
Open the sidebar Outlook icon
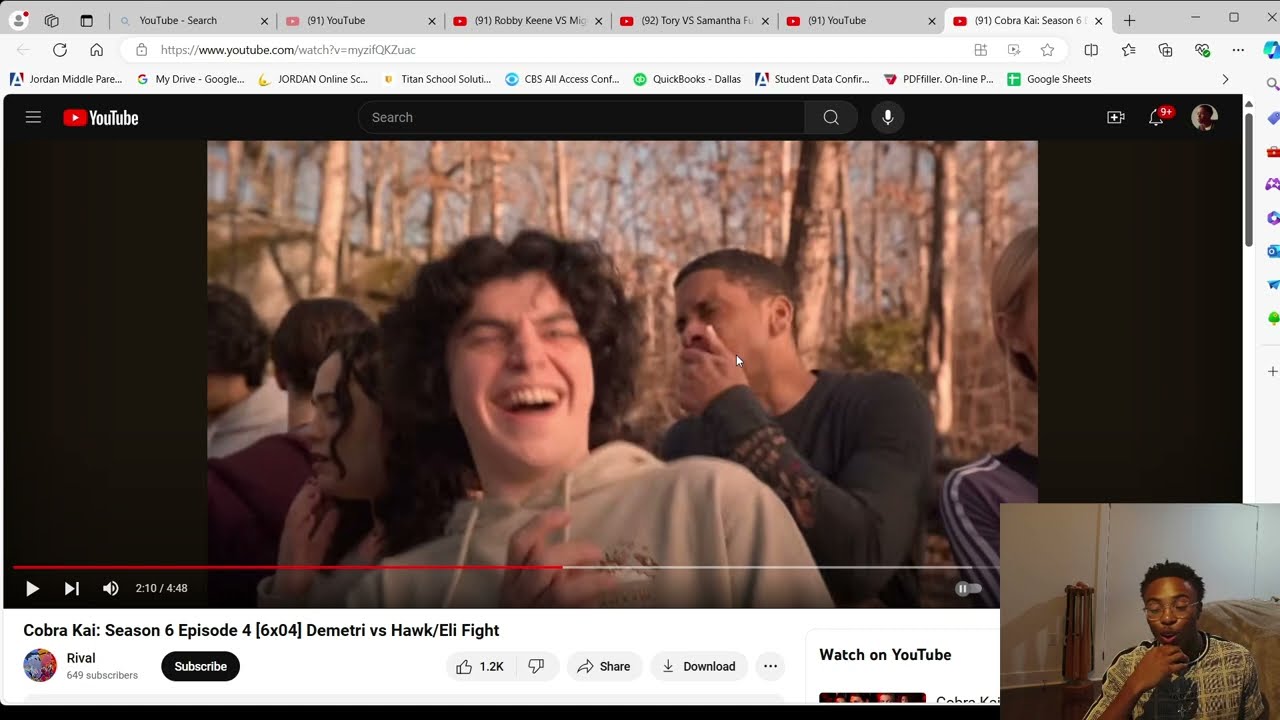tap(1272, 251)
